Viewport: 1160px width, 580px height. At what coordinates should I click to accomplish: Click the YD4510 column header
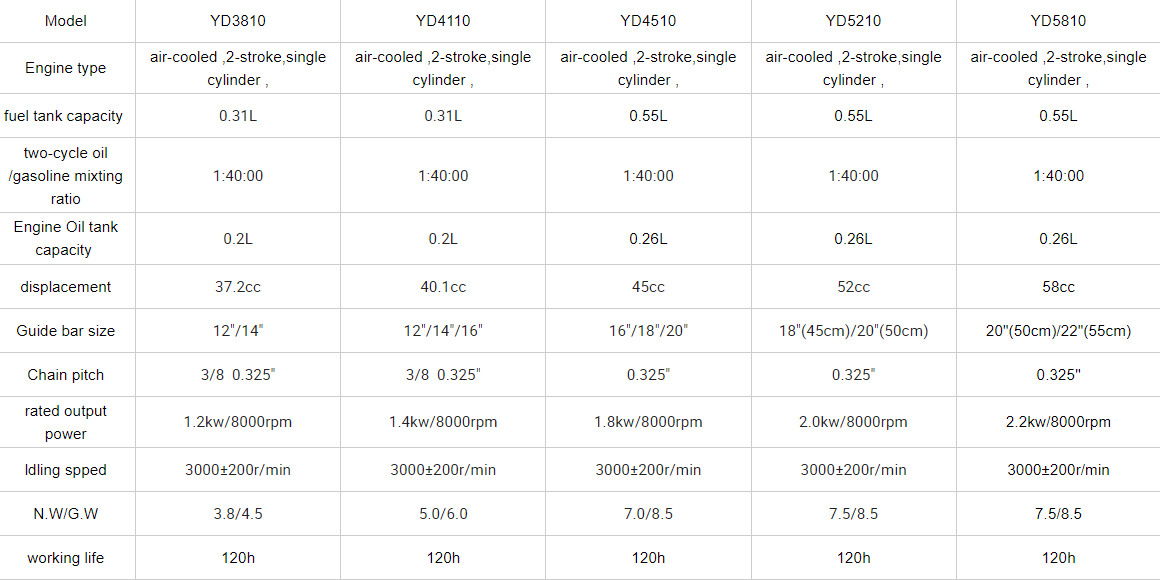(648, 21)
